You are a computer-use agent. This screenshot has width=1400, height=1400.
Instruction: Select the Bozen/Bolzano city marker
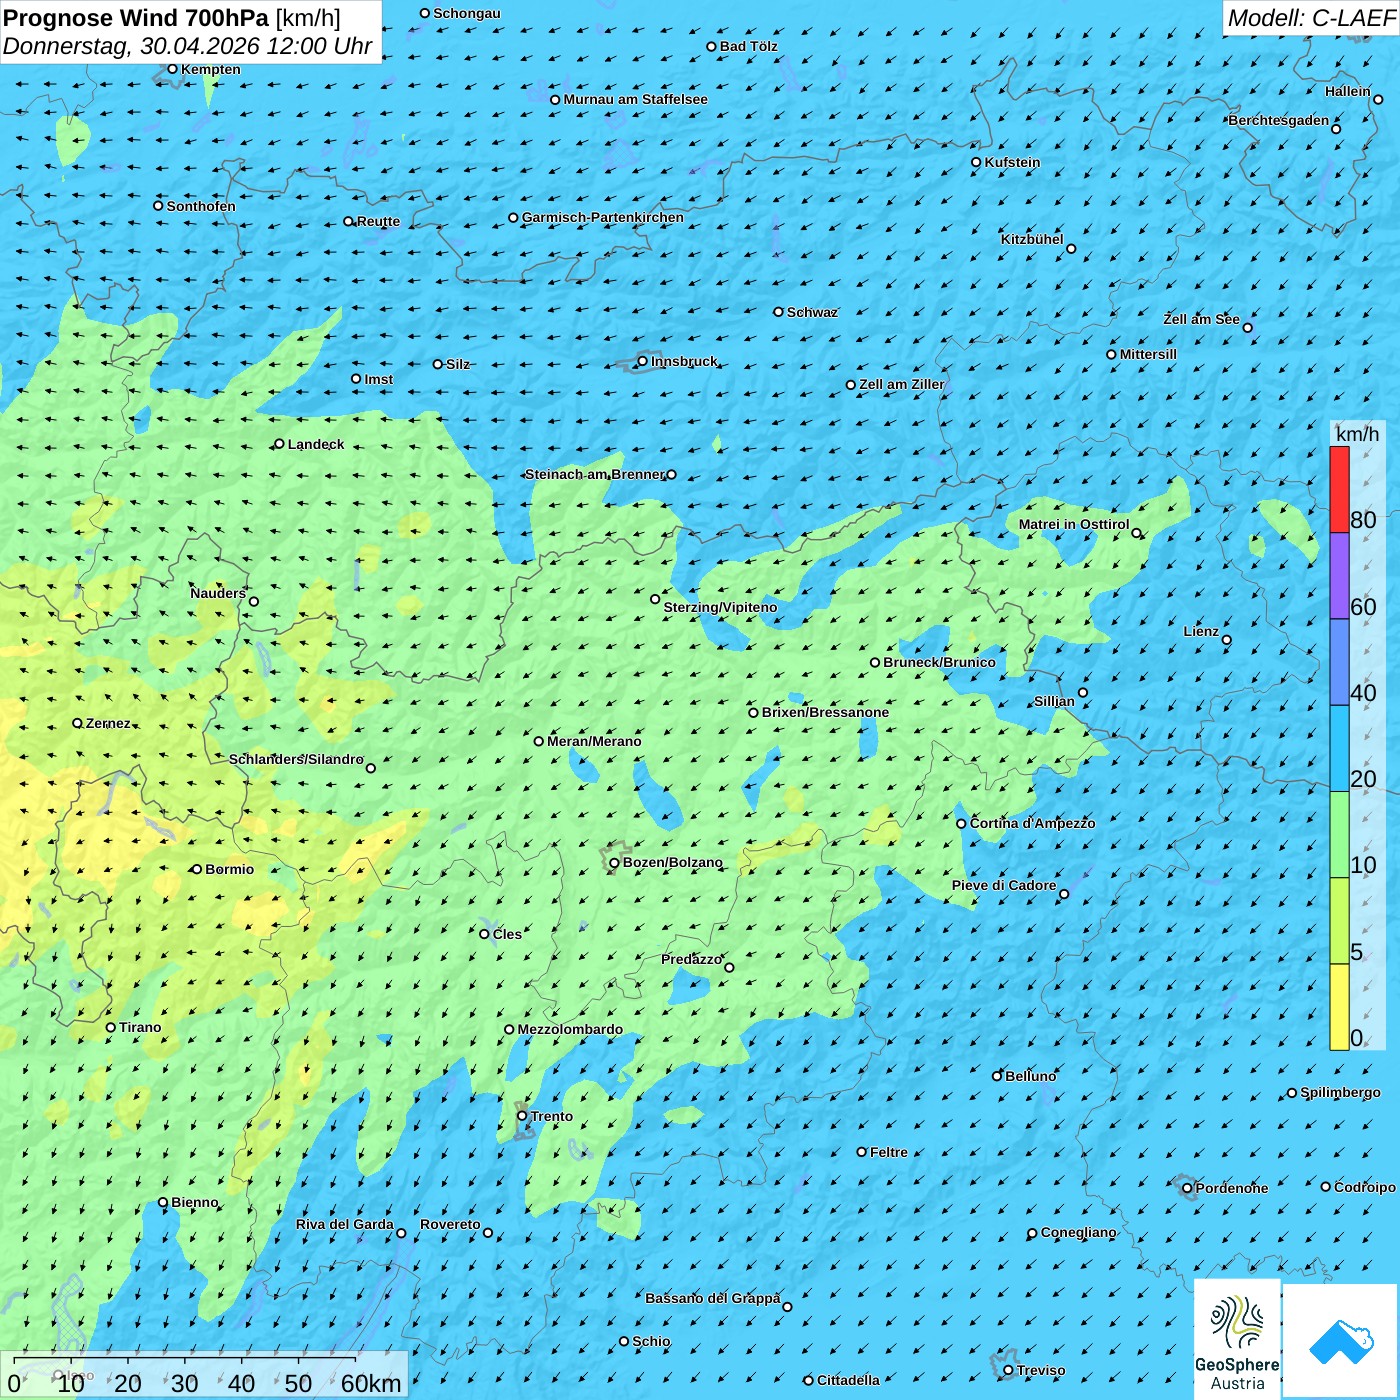[614, 863]
